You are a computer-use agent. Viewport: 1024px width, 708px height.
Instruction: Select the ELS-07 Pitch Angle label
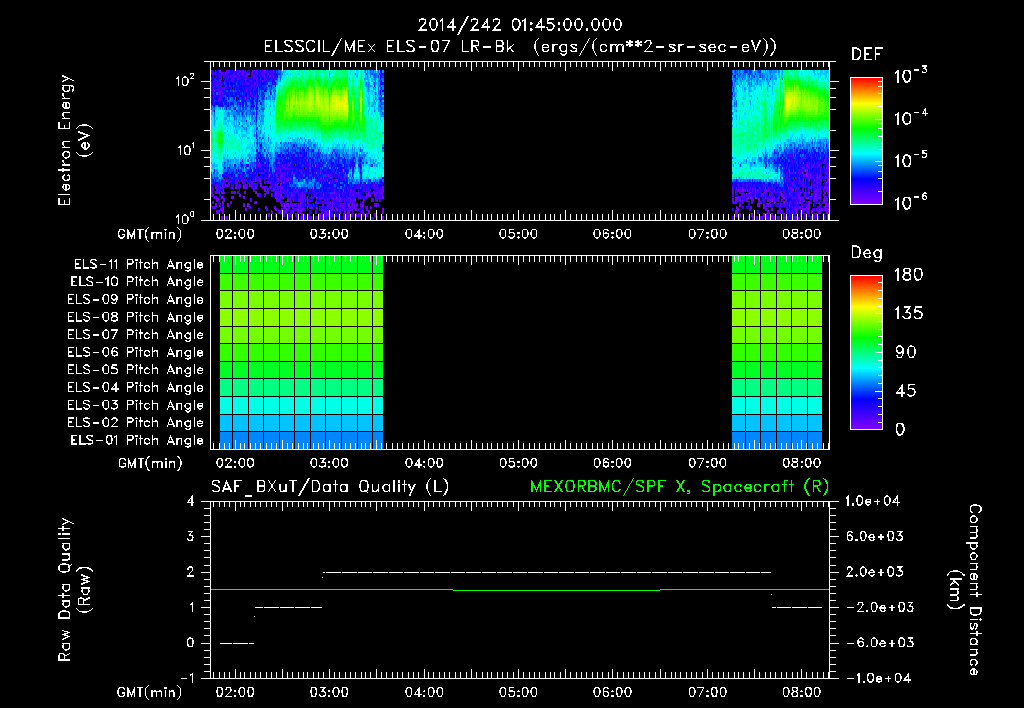point(136,334)
